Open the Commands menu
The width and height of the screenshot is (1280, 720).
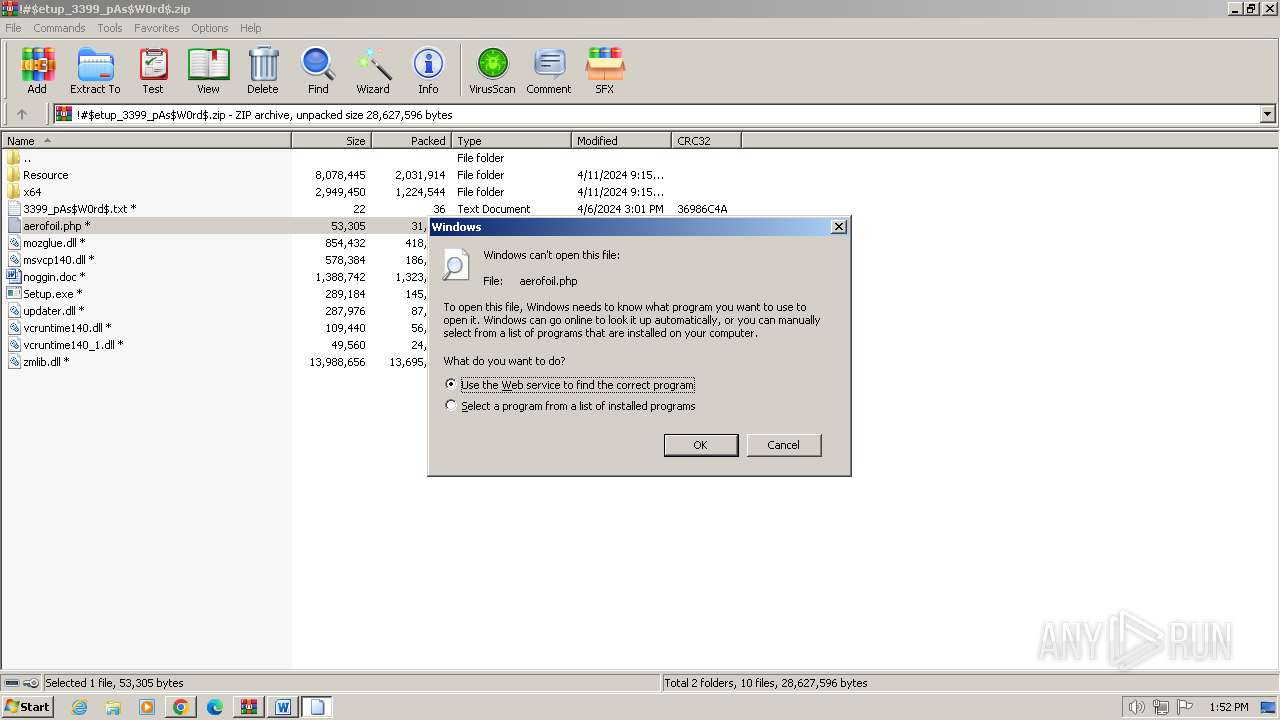(x=59, y=28)
